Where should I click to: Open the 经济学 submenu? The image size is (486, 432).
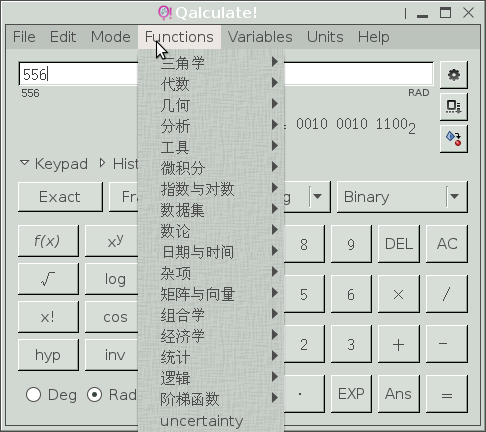(x=211, y=336)
